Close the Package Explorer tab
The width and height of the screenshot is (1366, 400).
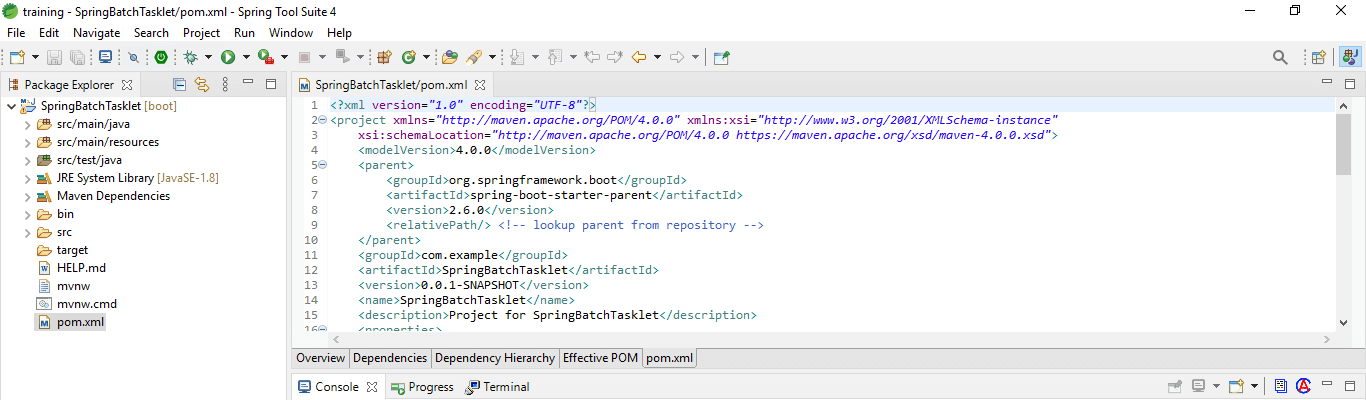click(x=127, y=85)
